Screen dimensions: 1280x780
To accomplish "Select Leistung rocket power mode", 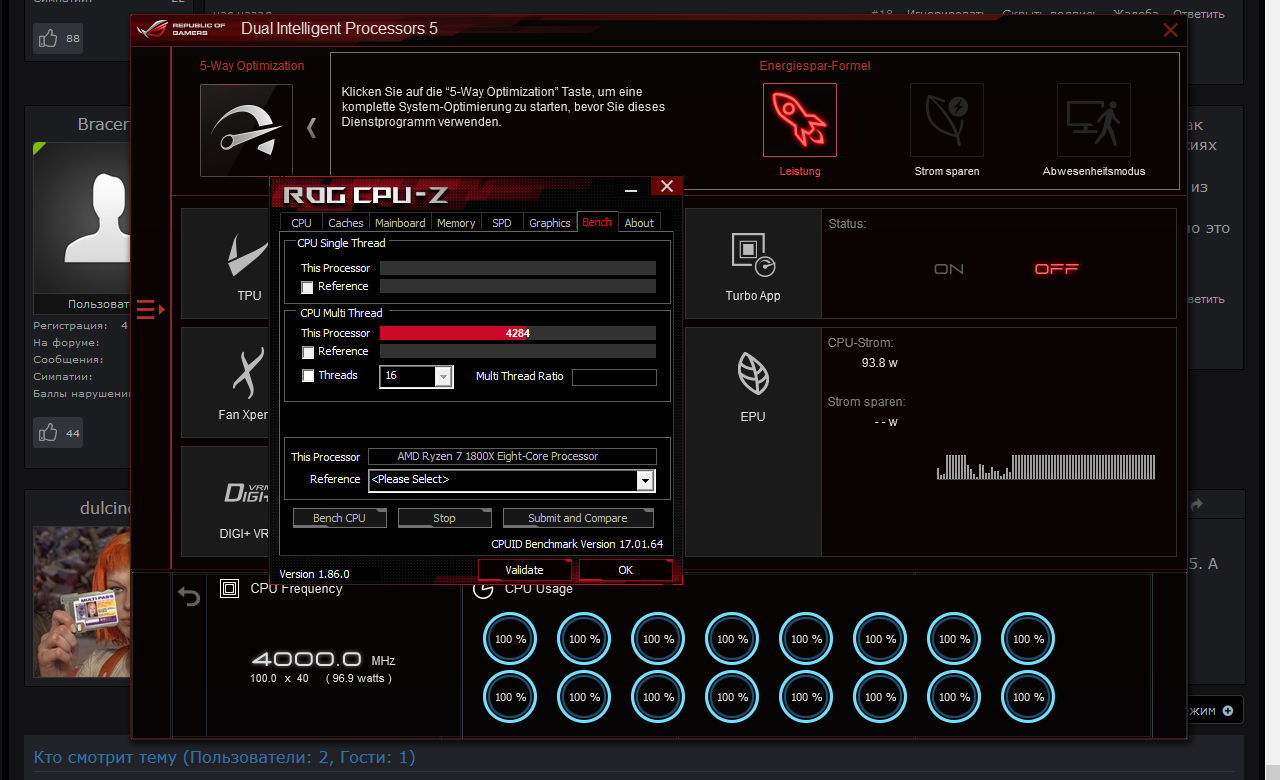I will 800,120.
